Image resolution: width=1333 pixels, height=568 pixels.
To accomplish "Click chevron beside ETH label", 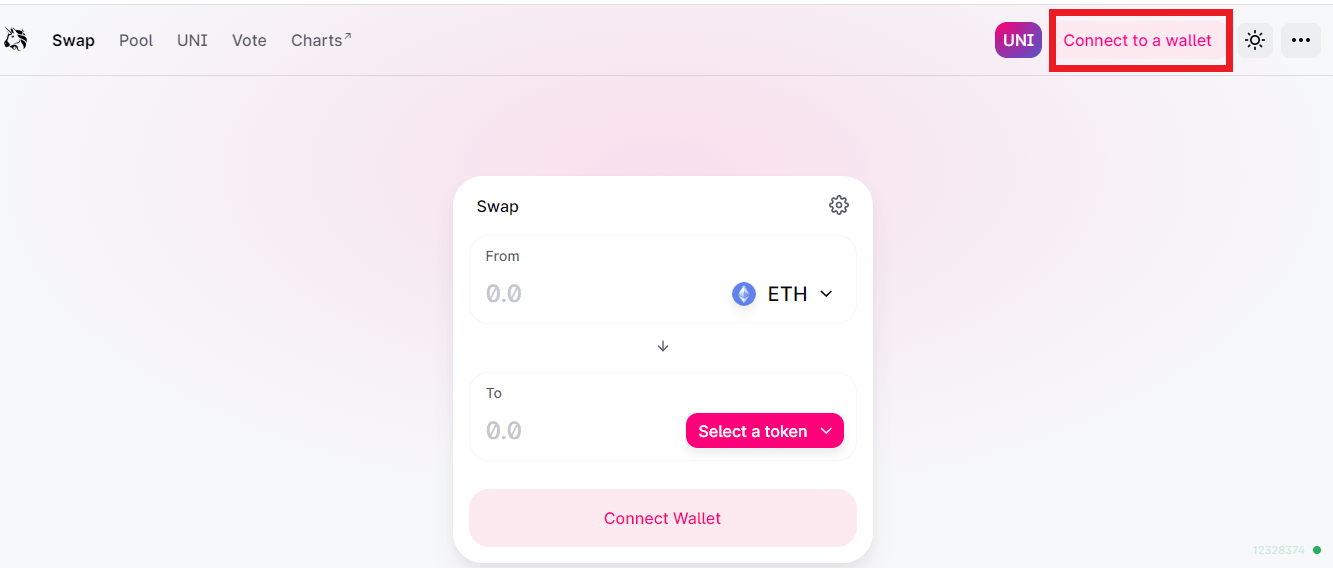I will tap(826, 294).
